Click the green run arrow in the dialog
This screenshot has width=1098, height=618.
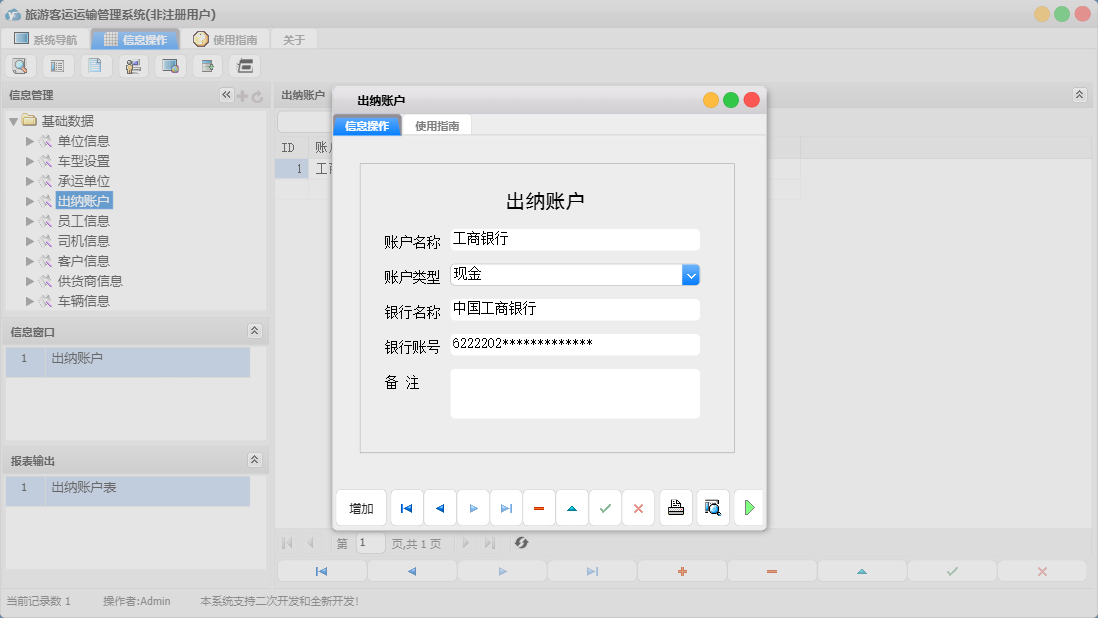[748, 508]
